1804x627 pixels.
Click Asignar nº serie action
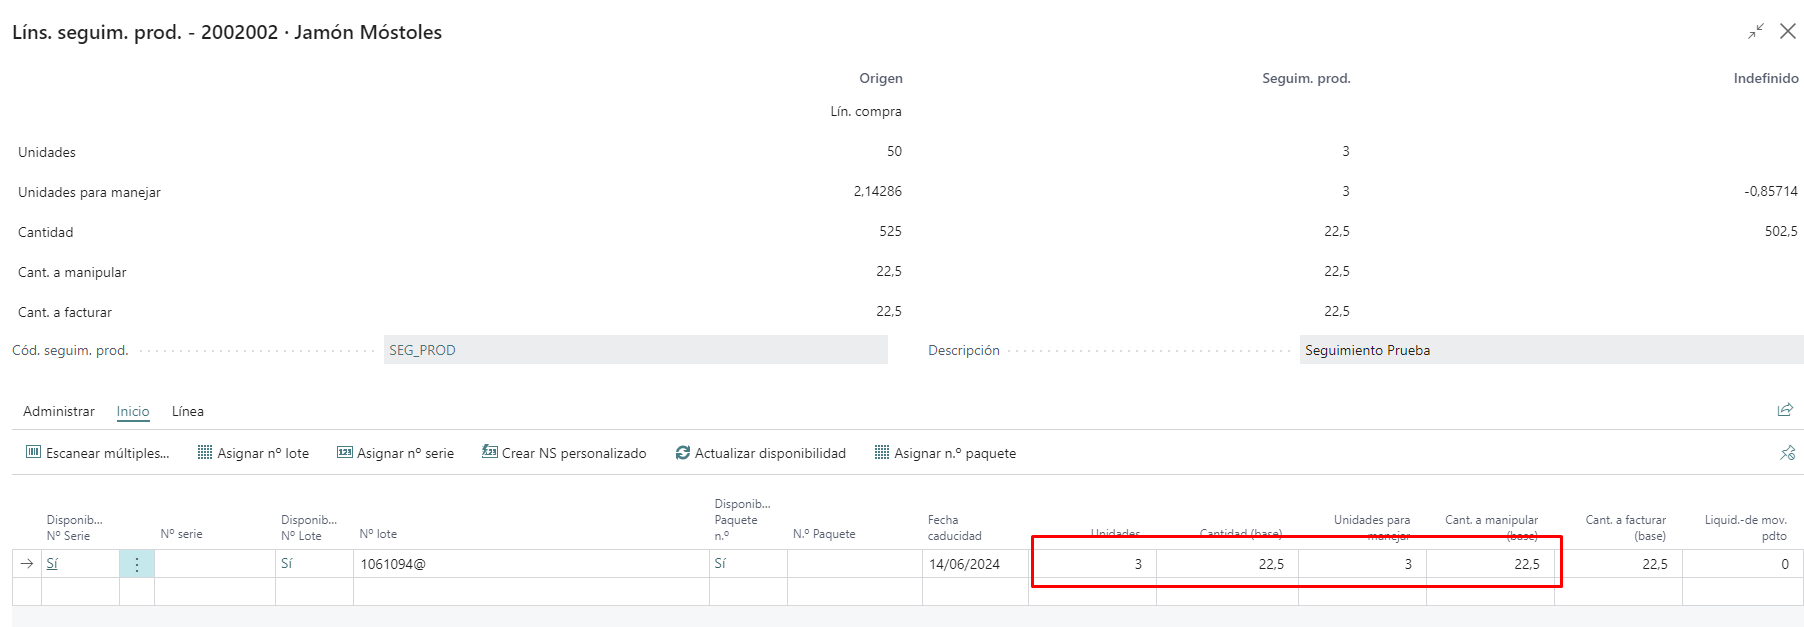[x=396, y=453]
